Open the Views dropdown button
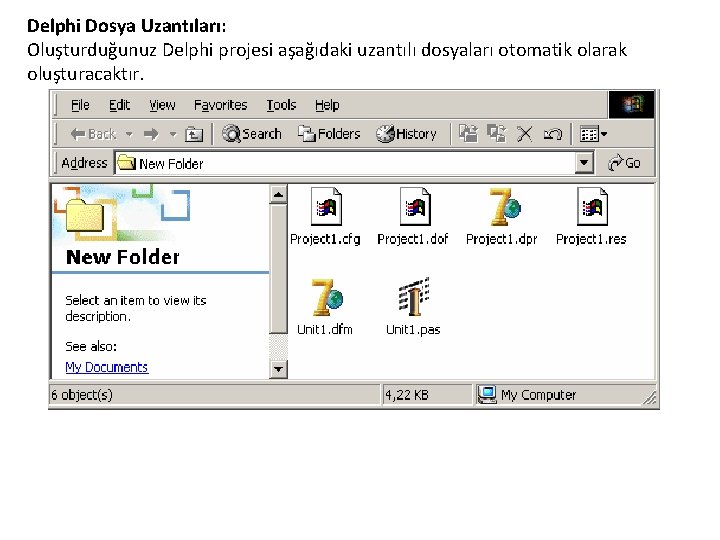Viewport: 720px width, 540px height. coord(593,134)
